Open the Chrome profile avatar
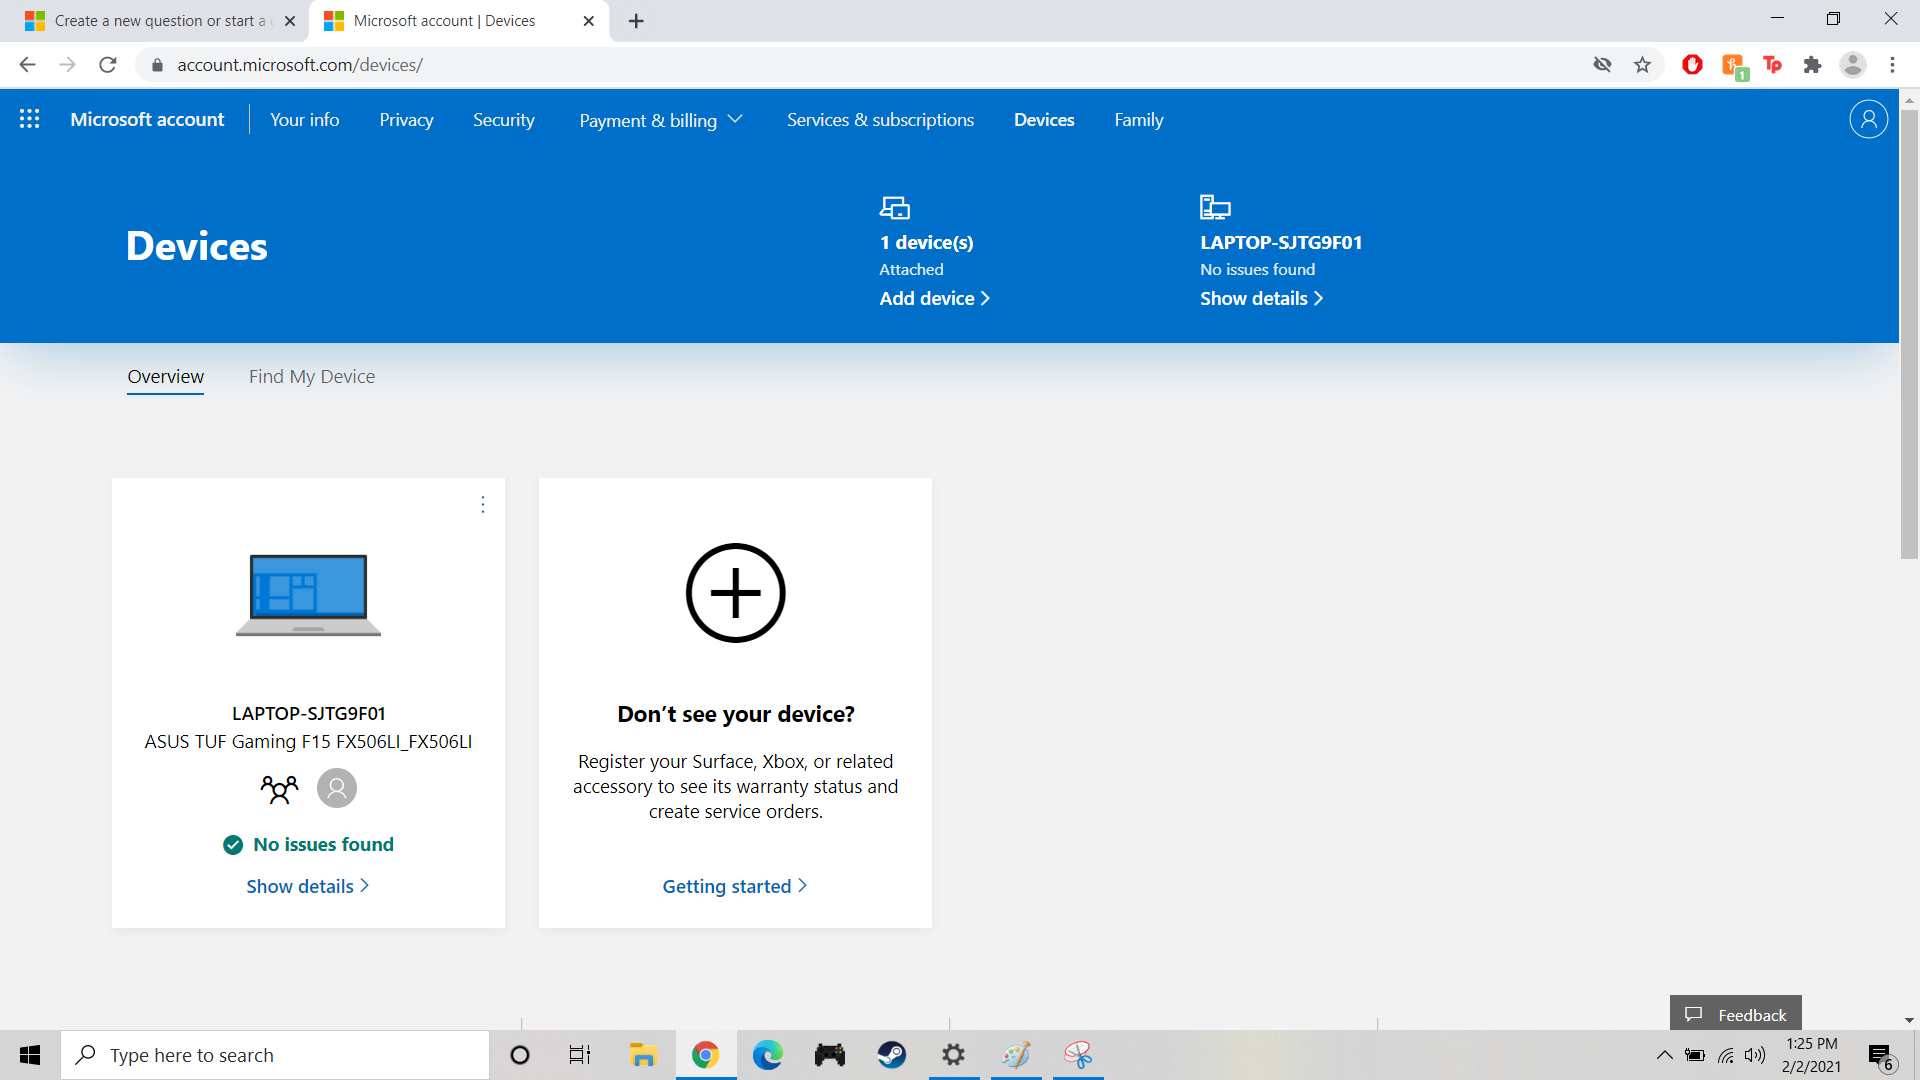1920x1080 pixels. click(x=1852, y=65)
